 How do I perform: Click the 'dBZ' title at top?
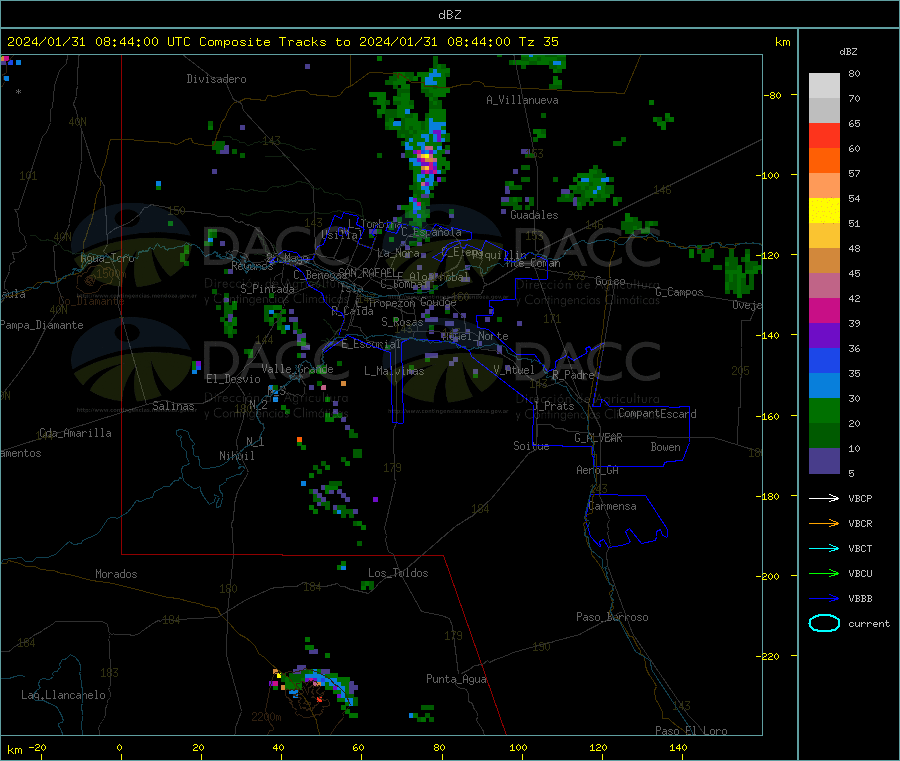449,15
